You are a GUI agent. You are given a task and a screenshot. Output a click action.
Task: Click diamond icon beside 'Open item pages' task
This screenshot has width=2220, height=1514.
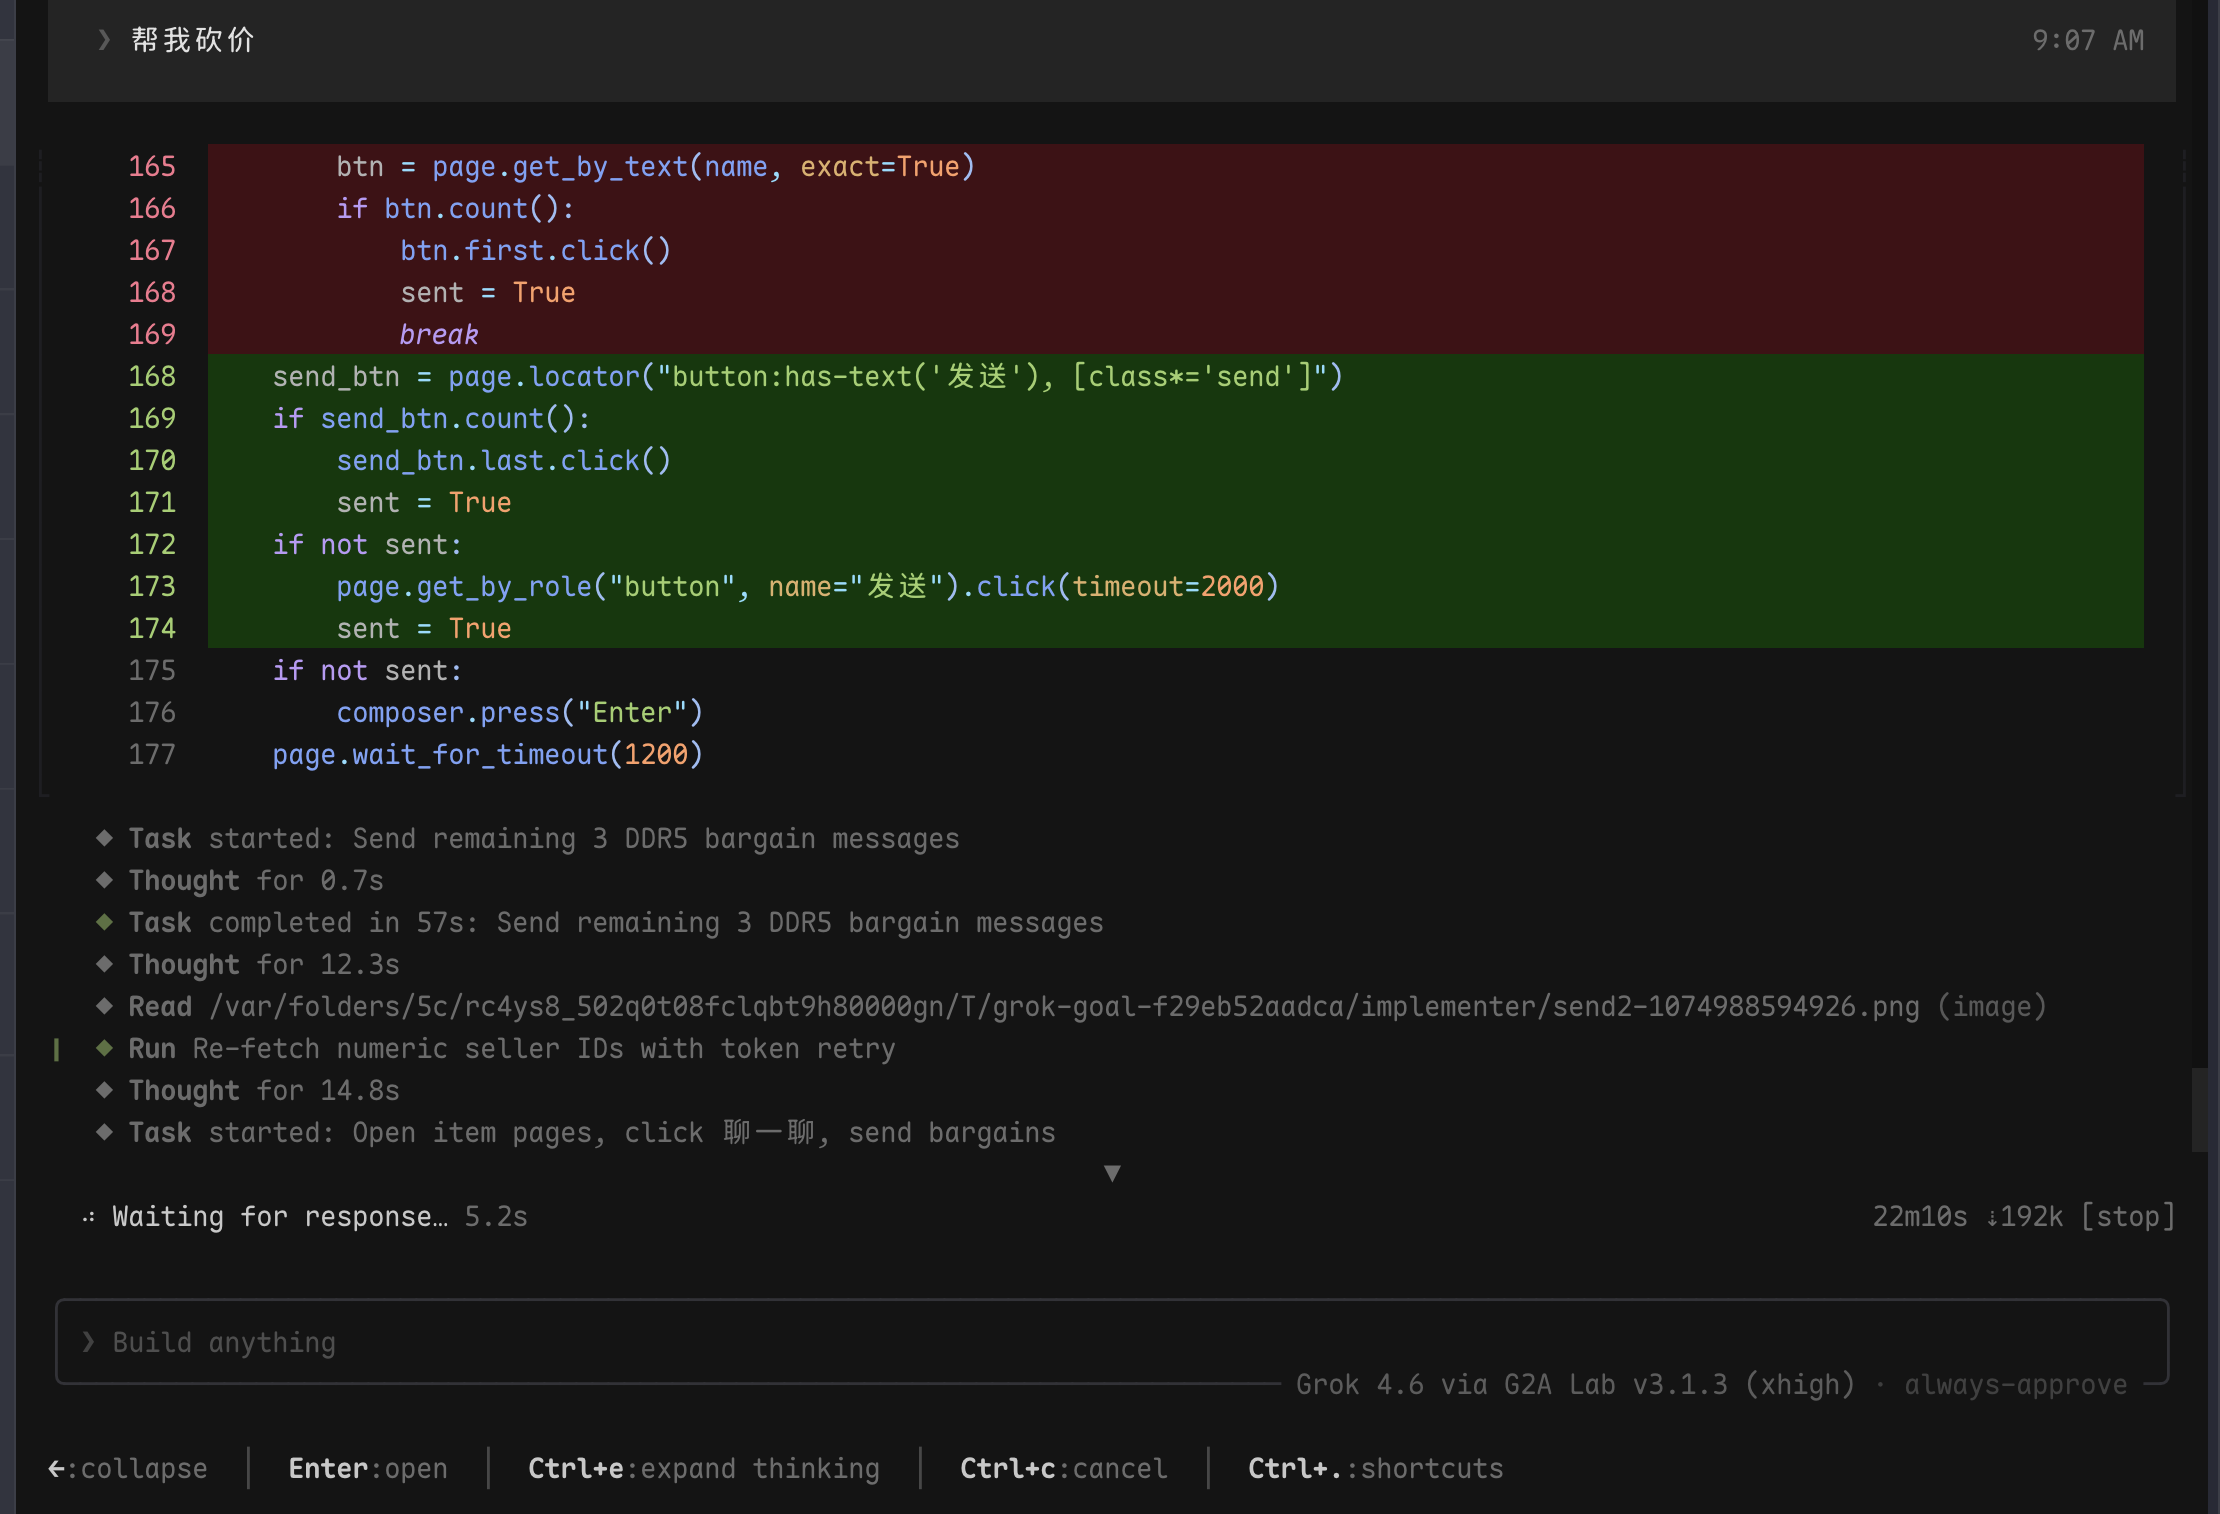coord(104,1132)
